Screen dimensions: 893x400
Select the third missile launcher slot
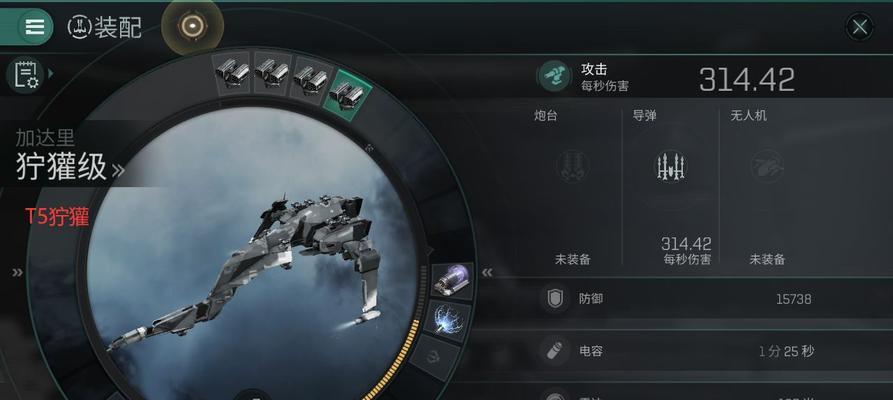[310, 79]
